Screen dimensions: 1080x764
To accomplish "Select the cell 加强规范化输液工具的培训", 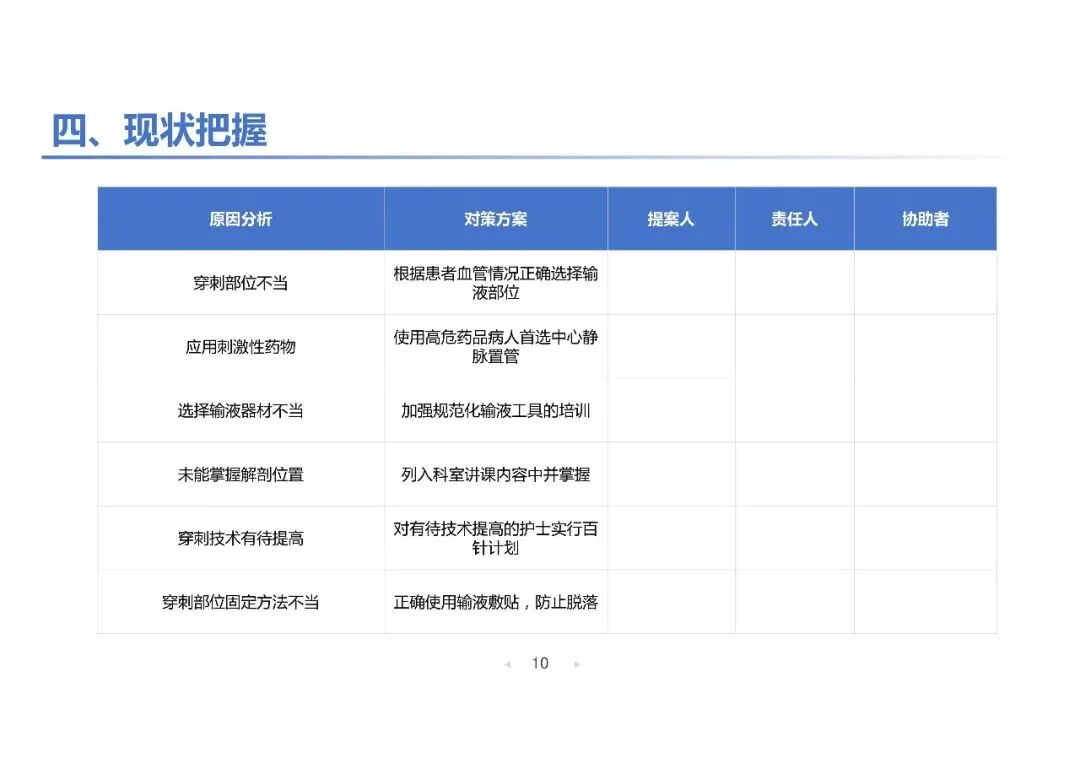I will tap(496, 411).
